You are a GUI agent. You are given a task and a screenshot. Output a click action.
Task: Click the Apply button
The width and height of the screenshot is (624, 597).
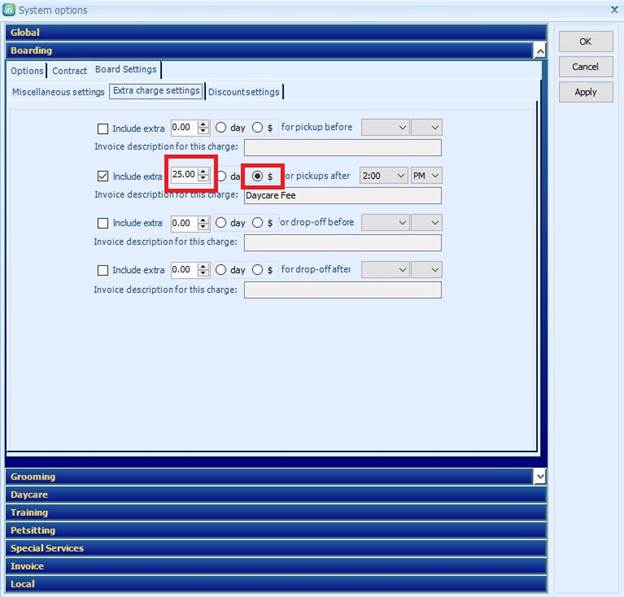pyautogui.click(x=586, y=92)
